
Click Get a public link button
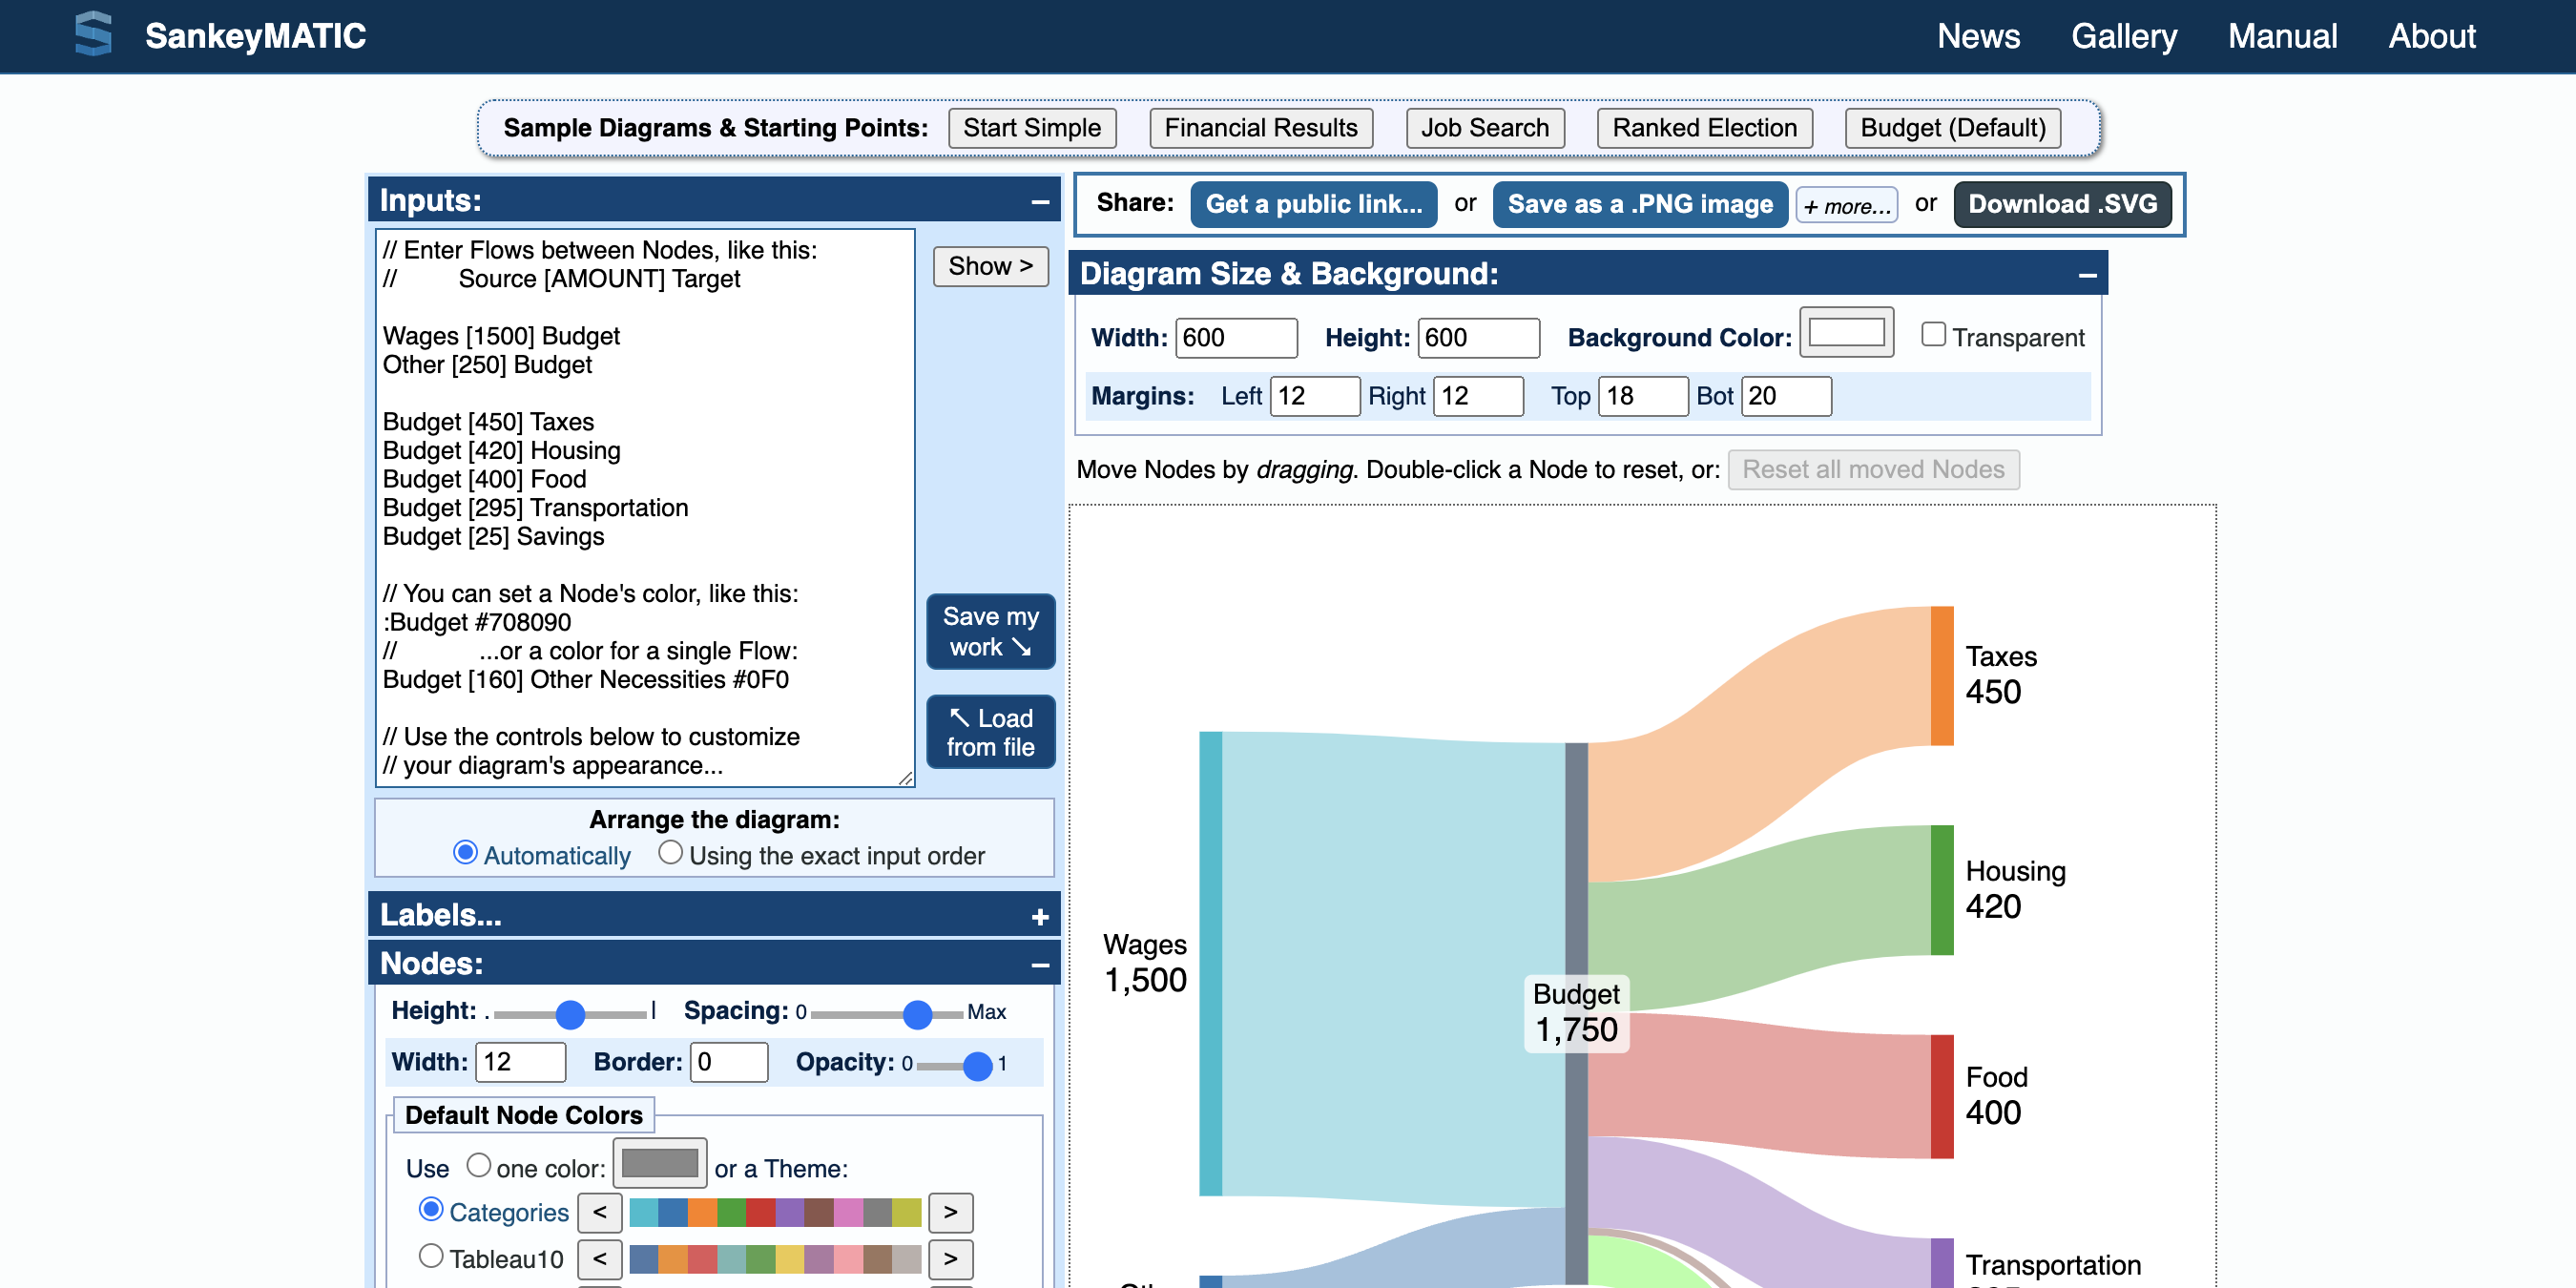1313,204
